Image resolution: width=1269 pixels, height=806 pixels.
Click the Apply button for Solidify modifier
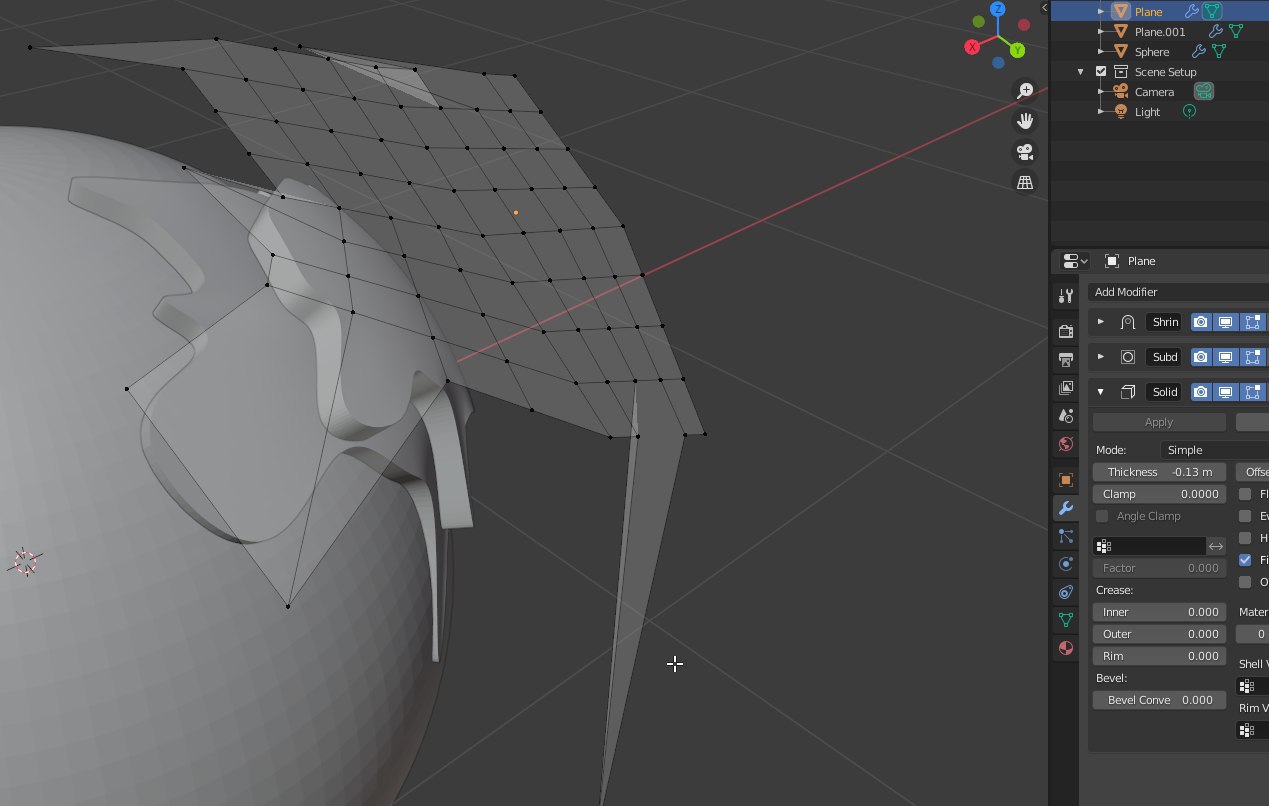(1159, 422)
